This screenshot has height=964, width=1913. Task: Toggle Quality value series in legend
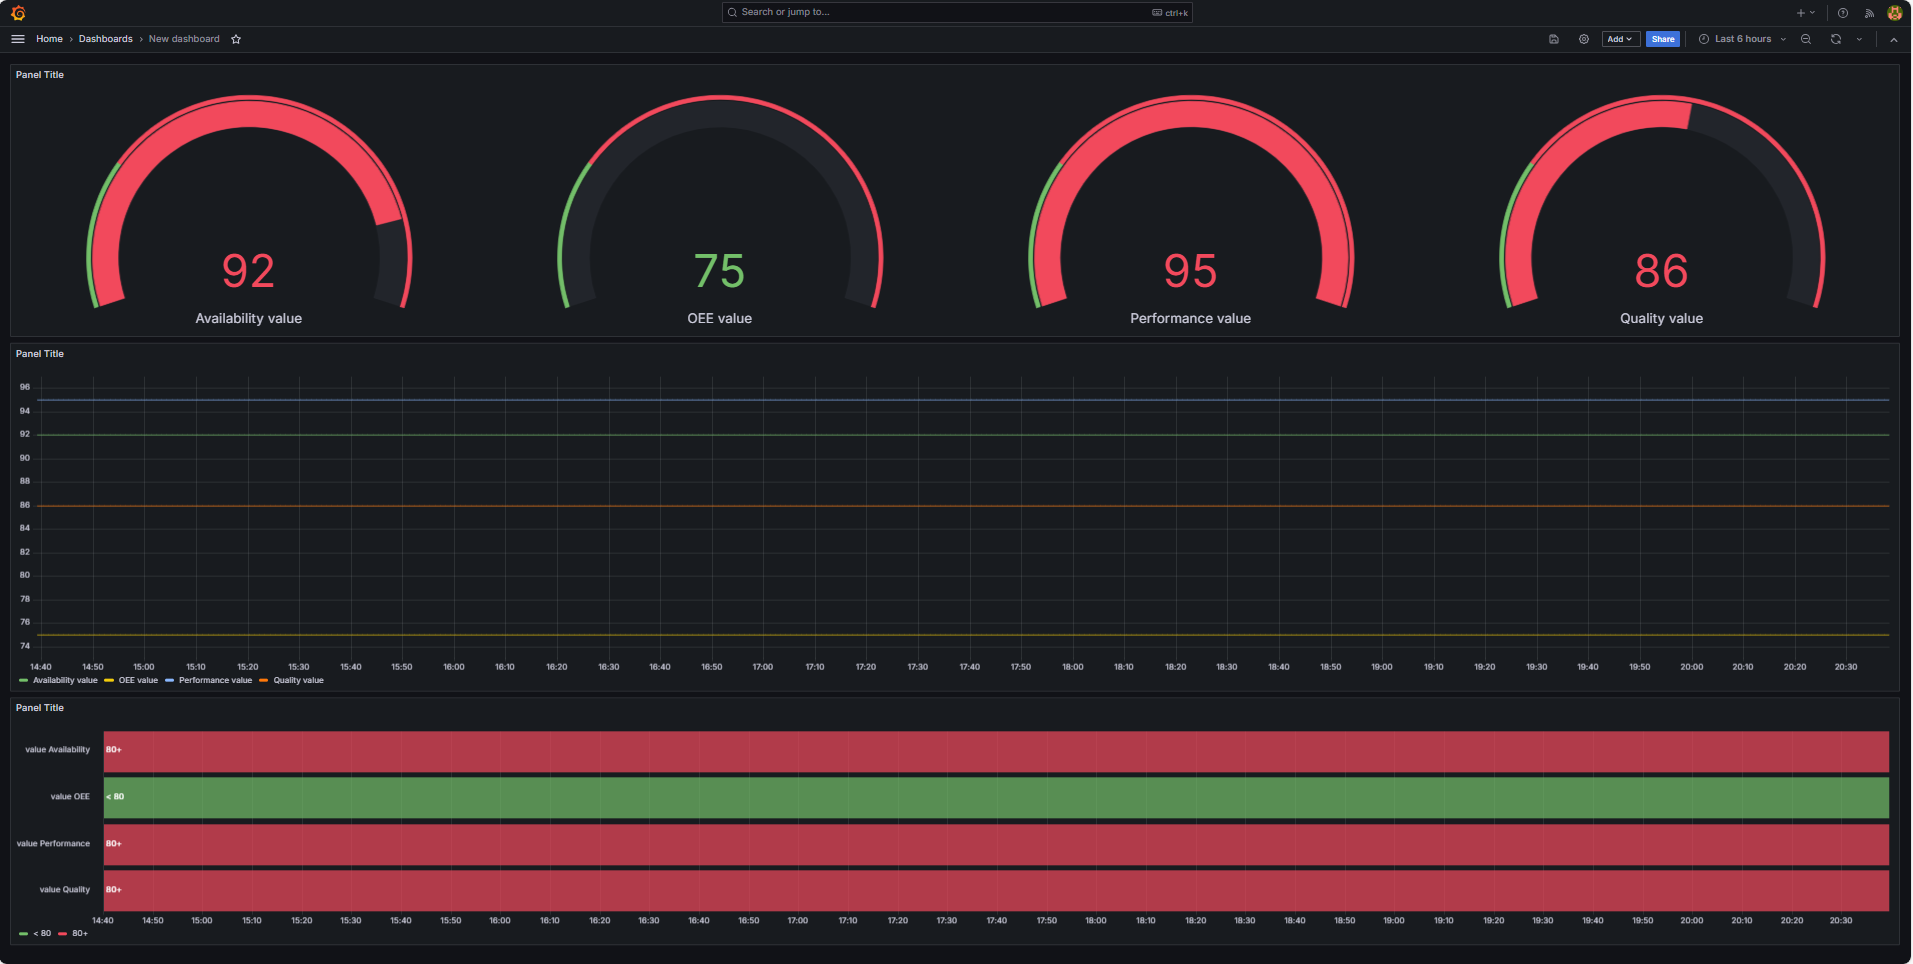pos(298,681)
